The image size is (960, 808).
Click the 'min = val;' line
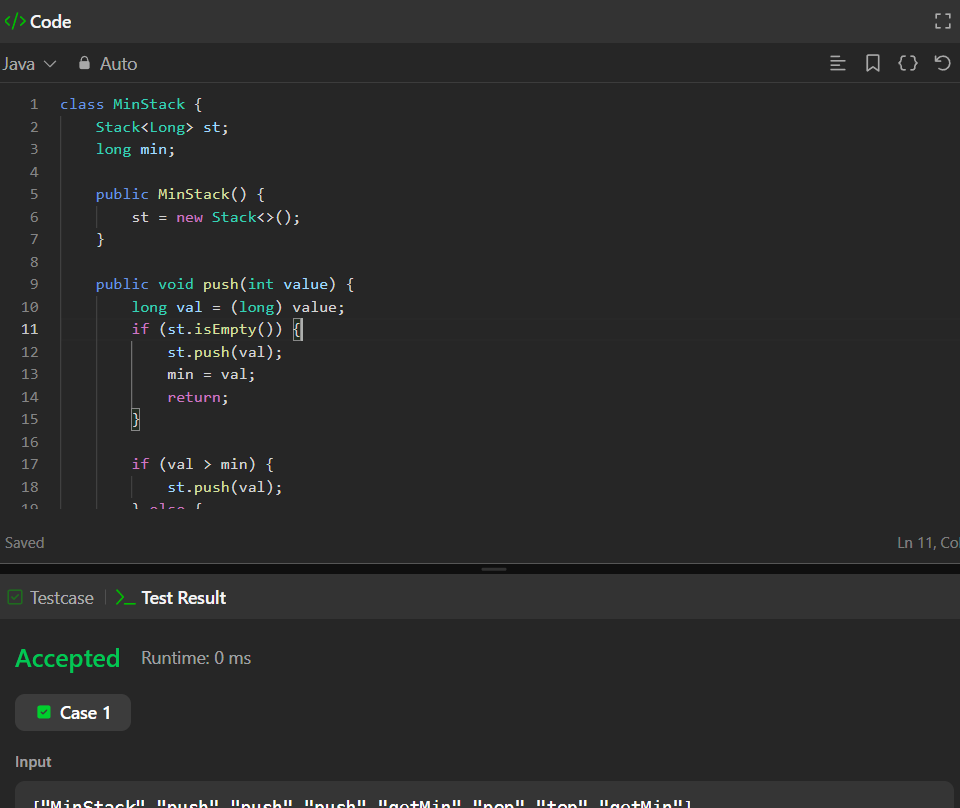point(211,375)
